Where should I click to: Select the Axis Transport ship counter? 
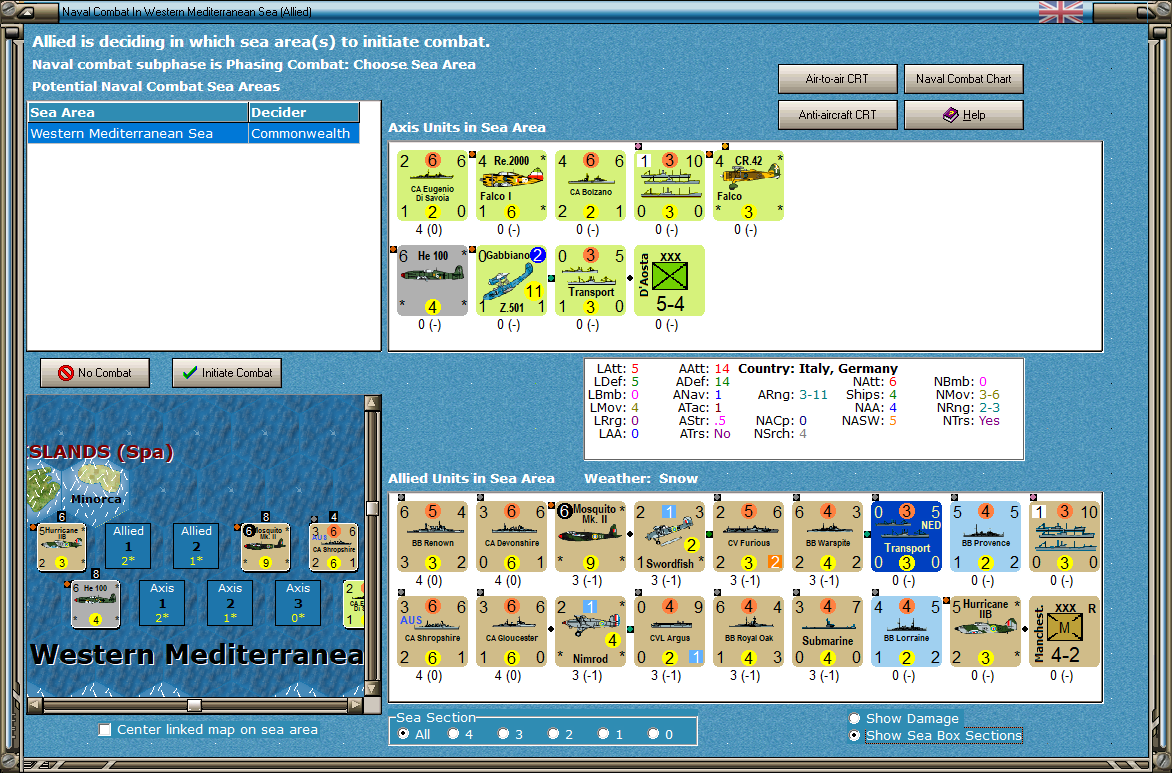tap(590, 280)
